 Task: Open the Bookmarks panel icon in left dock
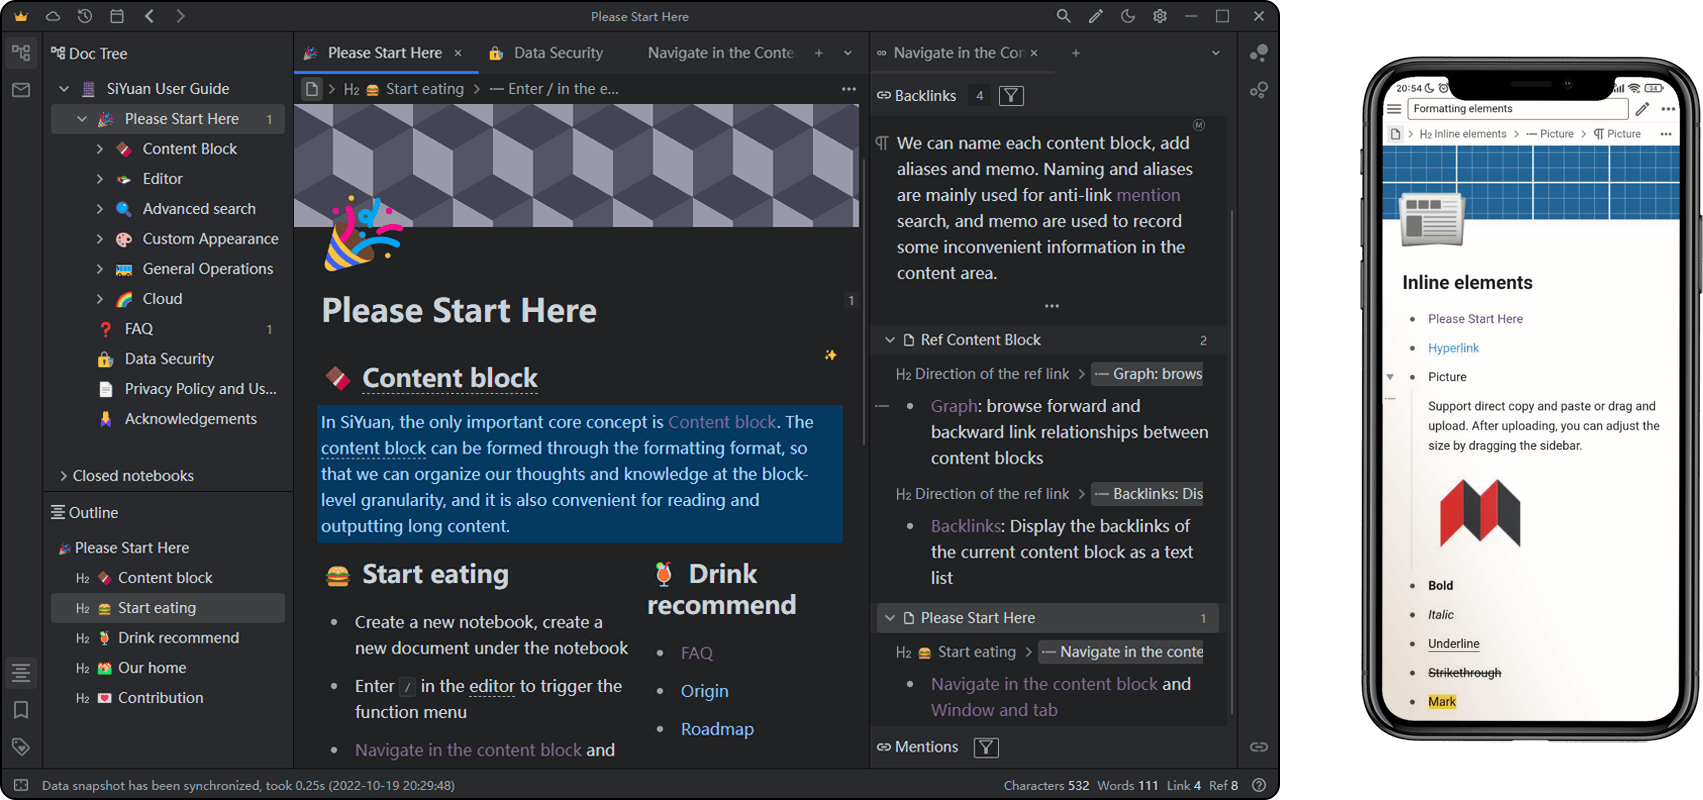click(x=21, y=710)
